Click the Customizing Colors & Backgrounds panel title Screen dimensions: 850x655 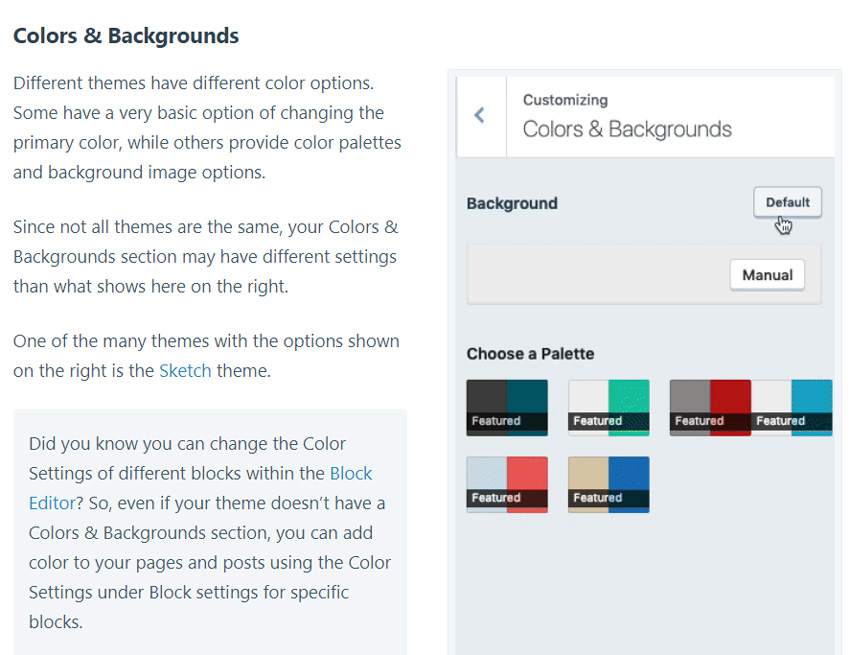click(627, 129)
